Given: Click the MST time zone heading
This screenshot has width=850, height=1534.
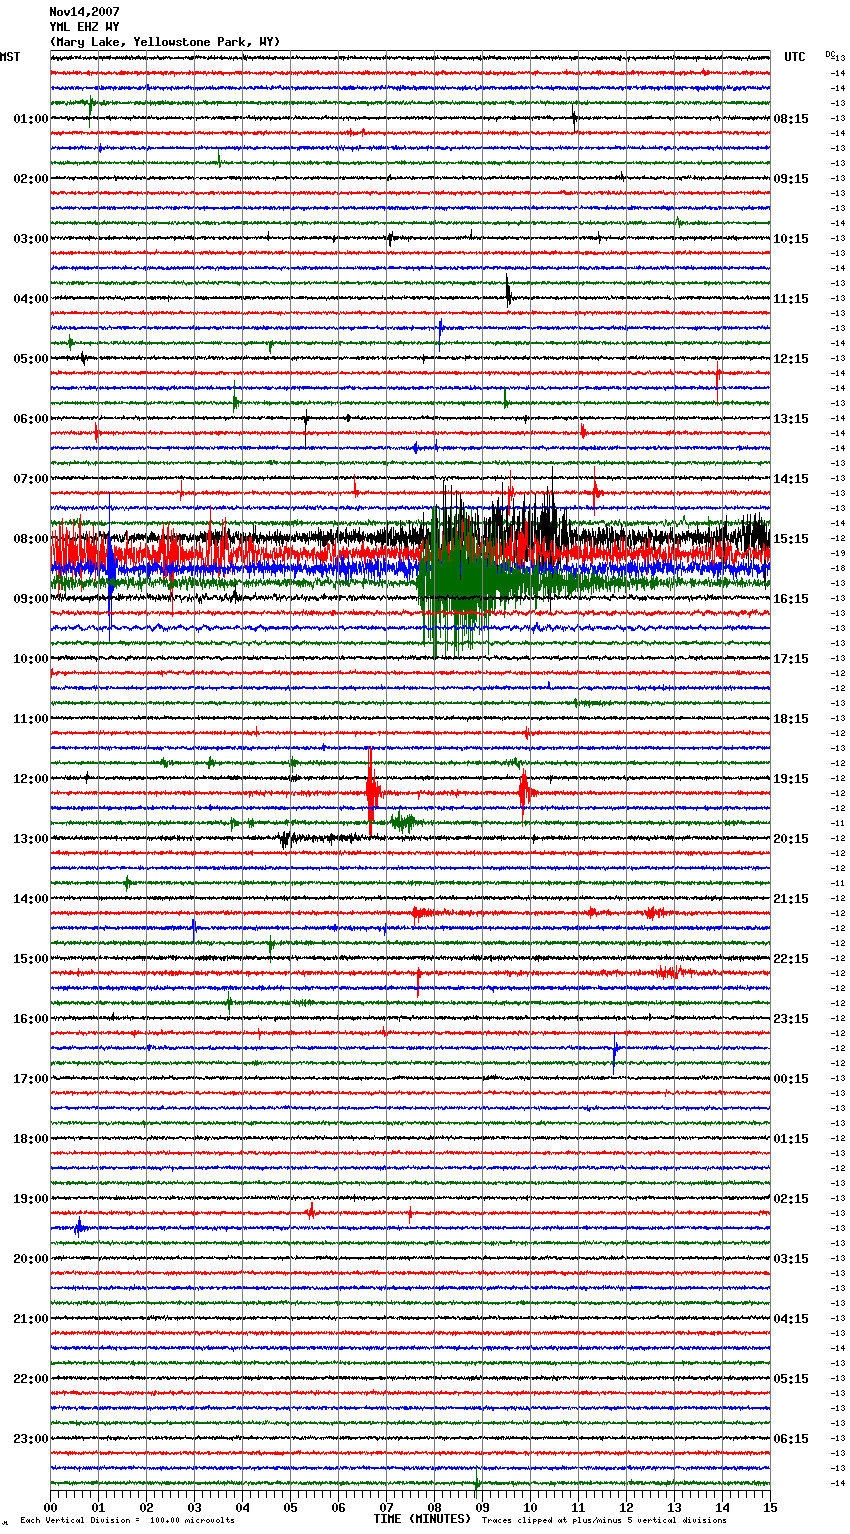Looking at the screenshot, I should [x=10, y=57].
